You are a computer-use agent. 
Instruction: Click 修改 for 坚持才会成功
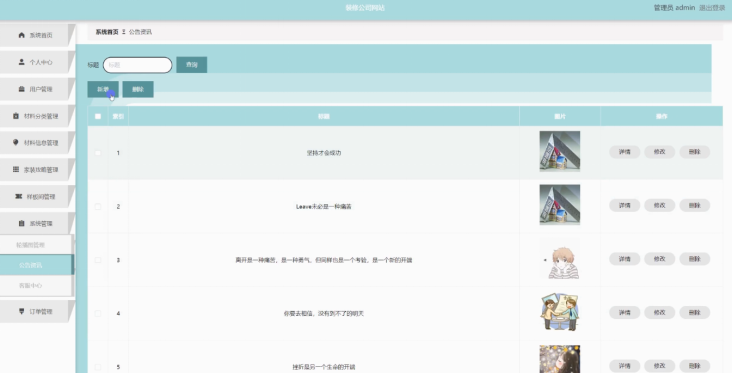pyautogui.click(x=659, y=152)
